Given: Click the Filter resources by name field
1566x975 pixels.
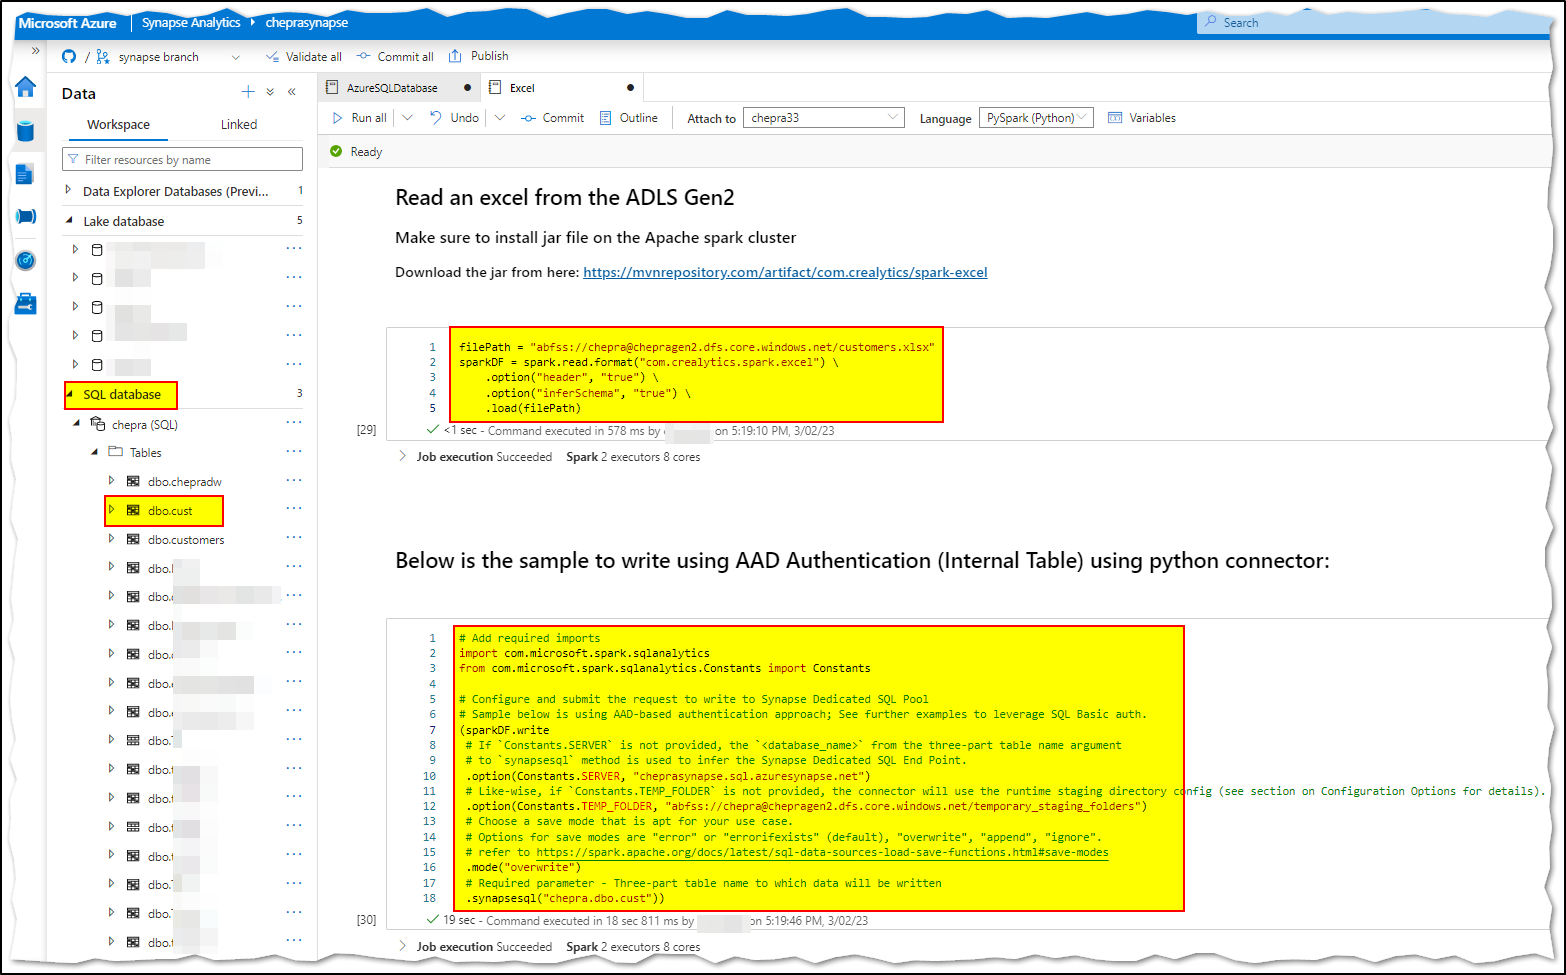Looking at the screenshot, I should (x=182, y=159).
